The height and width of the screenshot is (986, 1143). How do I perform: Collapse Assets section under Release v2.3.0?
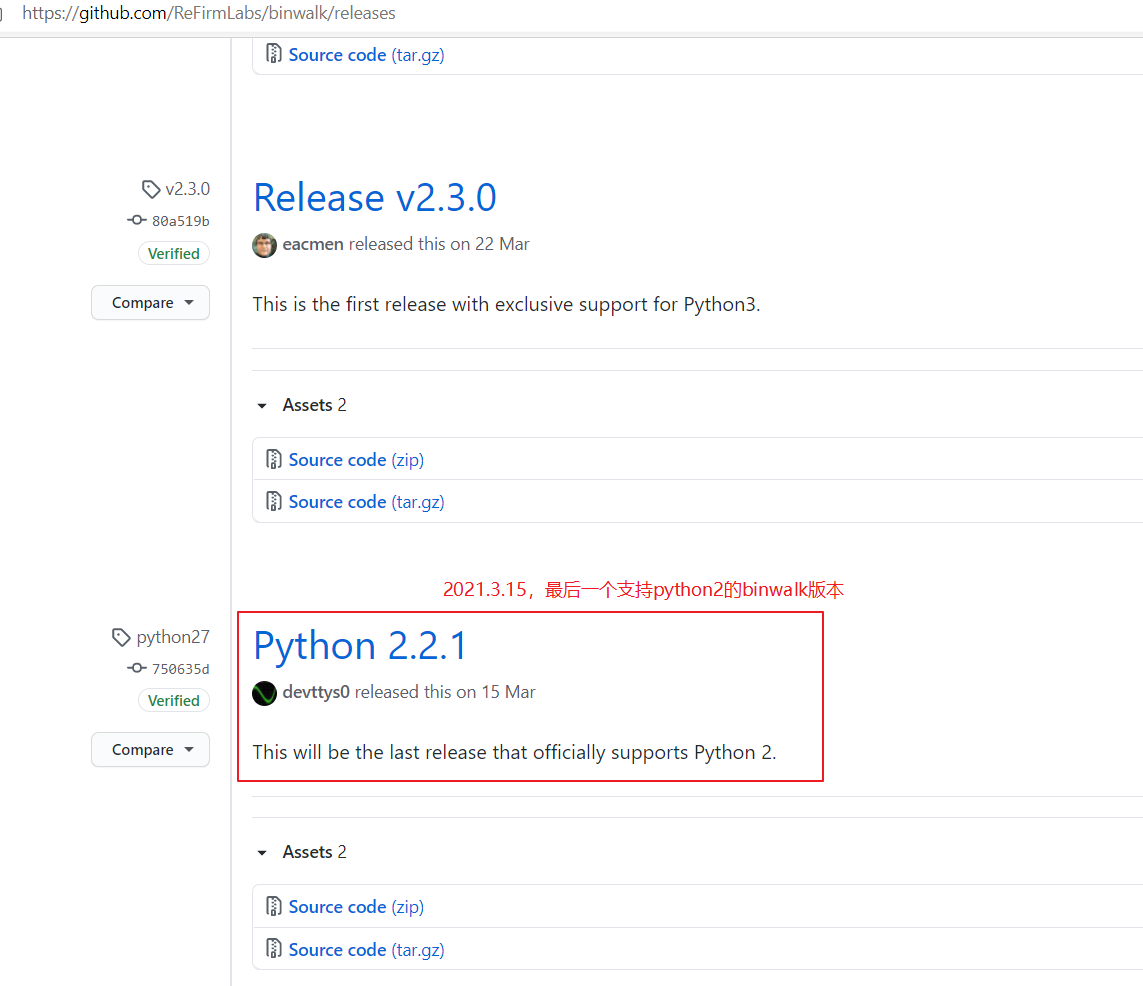302,405
